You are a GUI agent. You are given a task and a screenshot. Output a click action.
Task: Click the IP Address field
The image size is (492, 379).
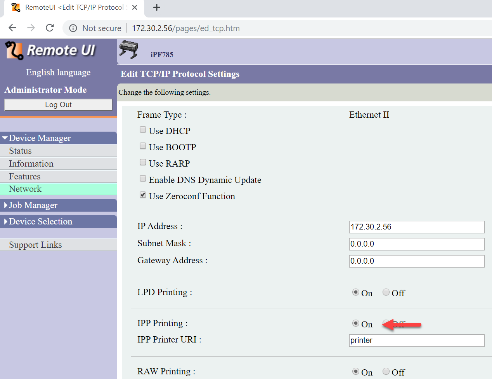[417, 227]
